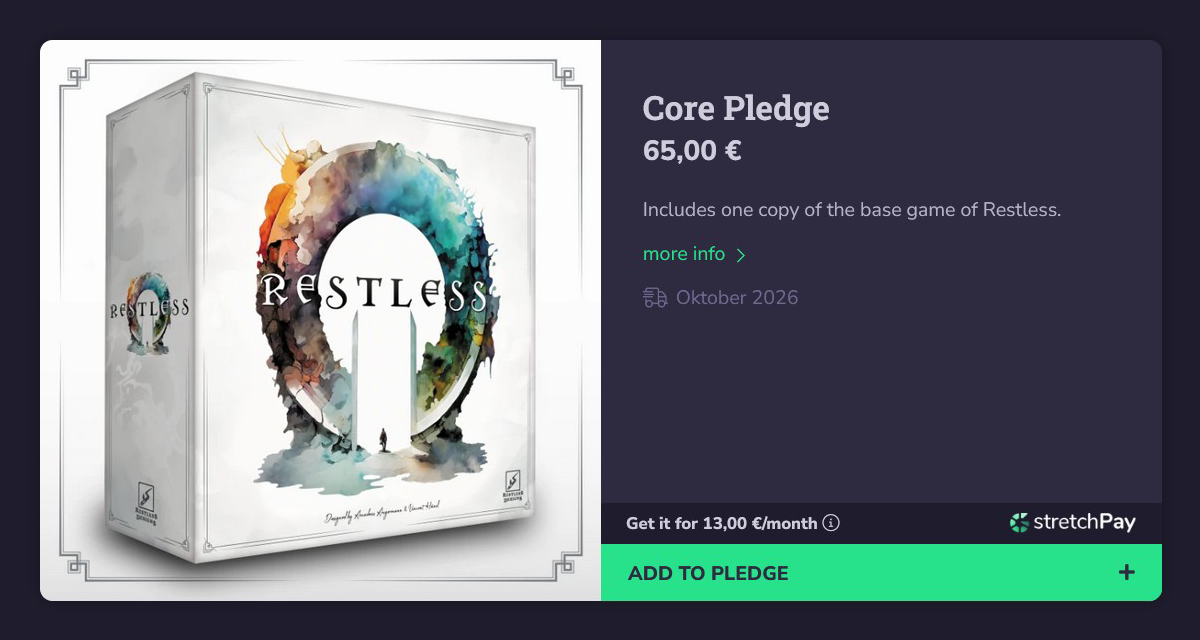Click the delivery truck icon
This screenshot has height=640, width=1200.
coord(655,297)
